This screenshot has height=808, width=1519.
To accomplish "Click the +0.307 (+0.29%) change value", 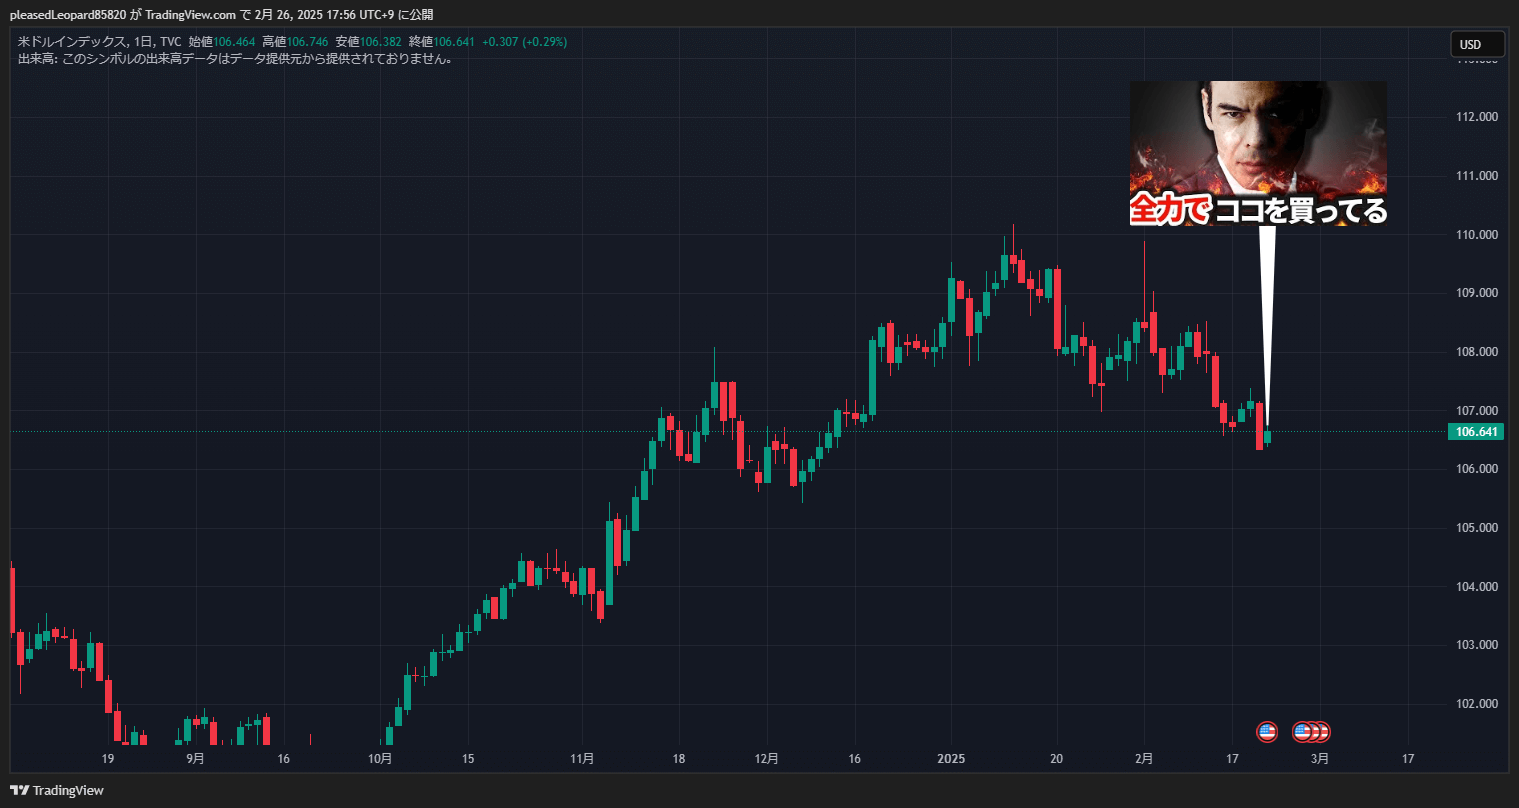I will click(x=524, y=42).
